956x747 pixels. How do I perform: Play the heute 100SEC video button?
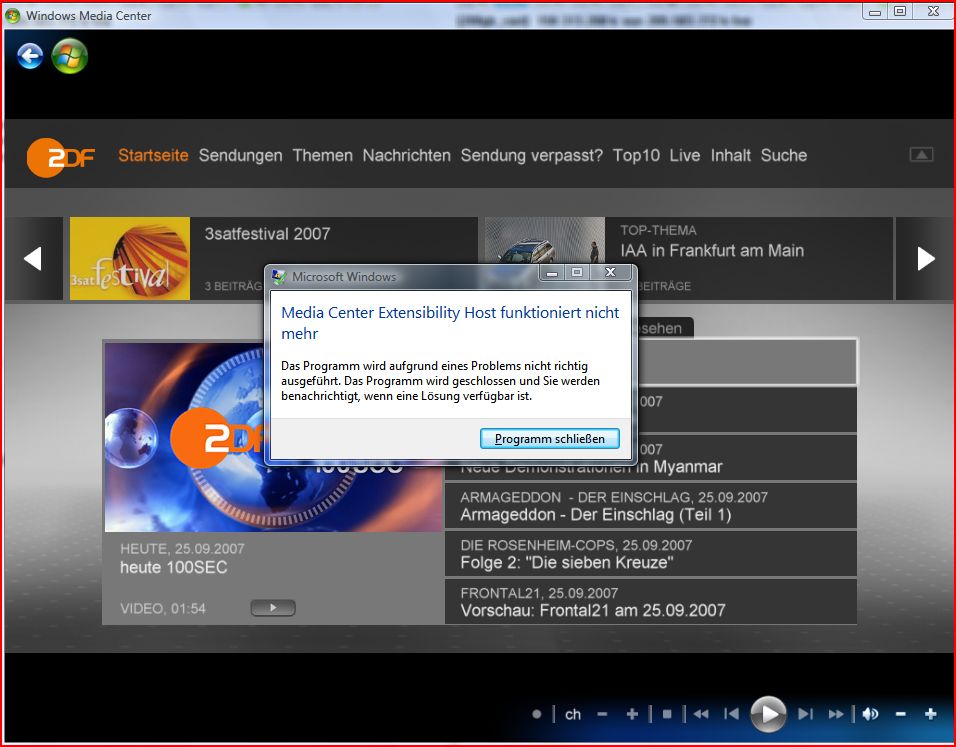click(273, 607)
